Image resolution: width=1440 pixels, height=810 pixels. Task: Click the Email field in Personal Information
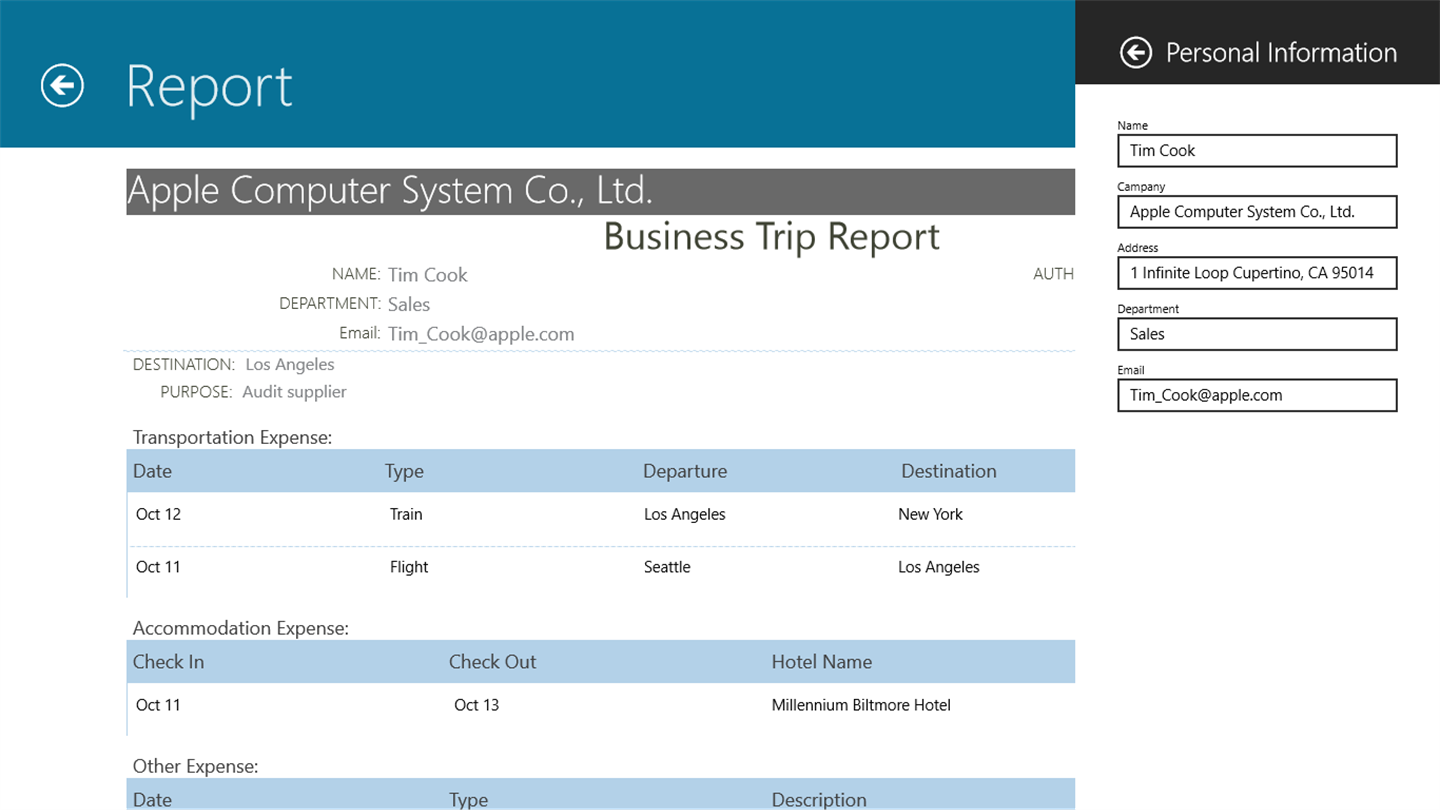[1257, 395]
